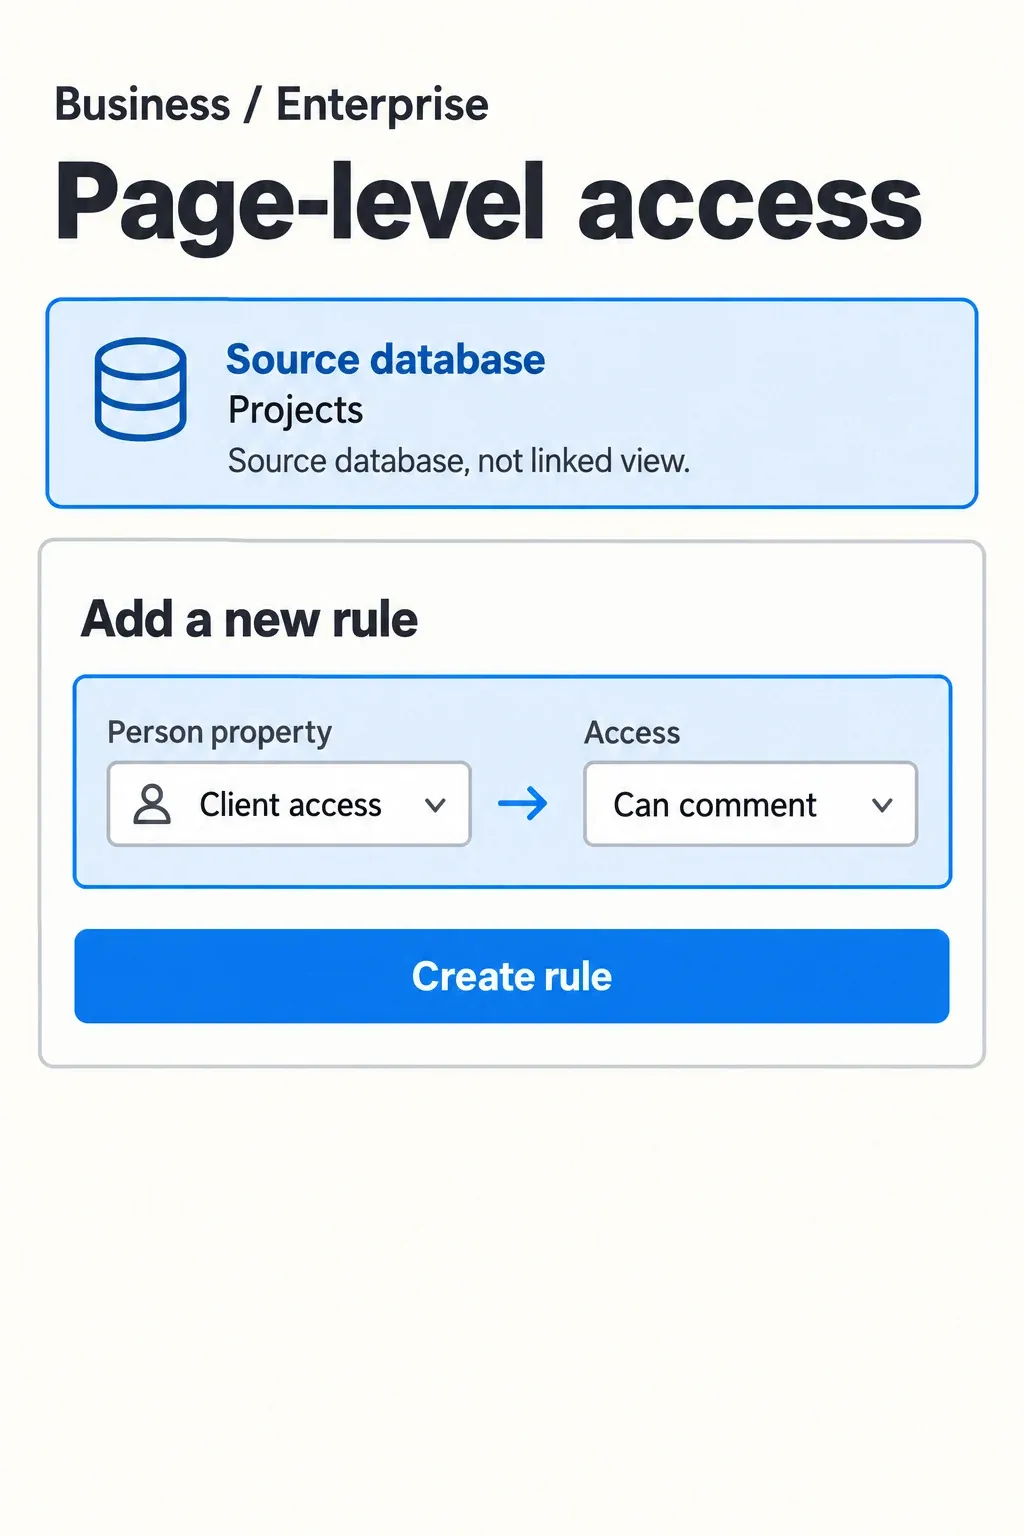Viewport: 1024px width, 1536px height.
Task: Click the Person property label
Action: (219, 733)
